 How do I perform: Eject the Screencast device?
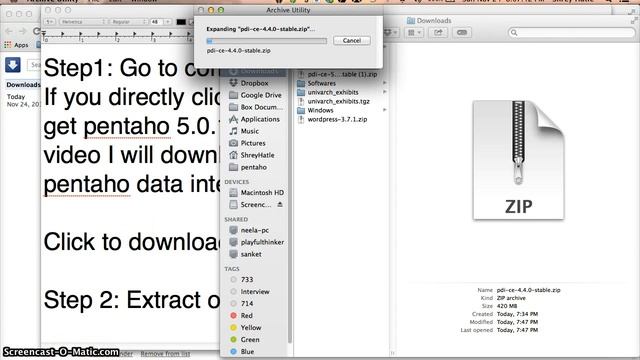[x=280, y=204]
